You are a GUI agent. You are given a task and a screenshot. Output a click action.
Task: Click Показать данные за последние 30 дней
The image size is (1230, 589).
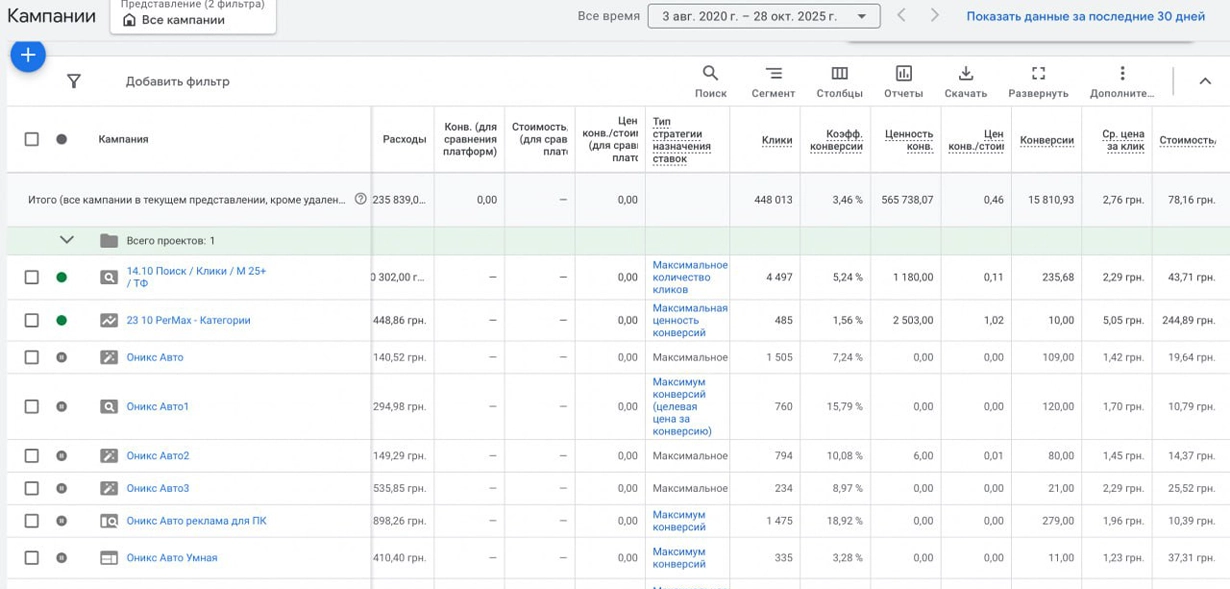[1085, 17]
